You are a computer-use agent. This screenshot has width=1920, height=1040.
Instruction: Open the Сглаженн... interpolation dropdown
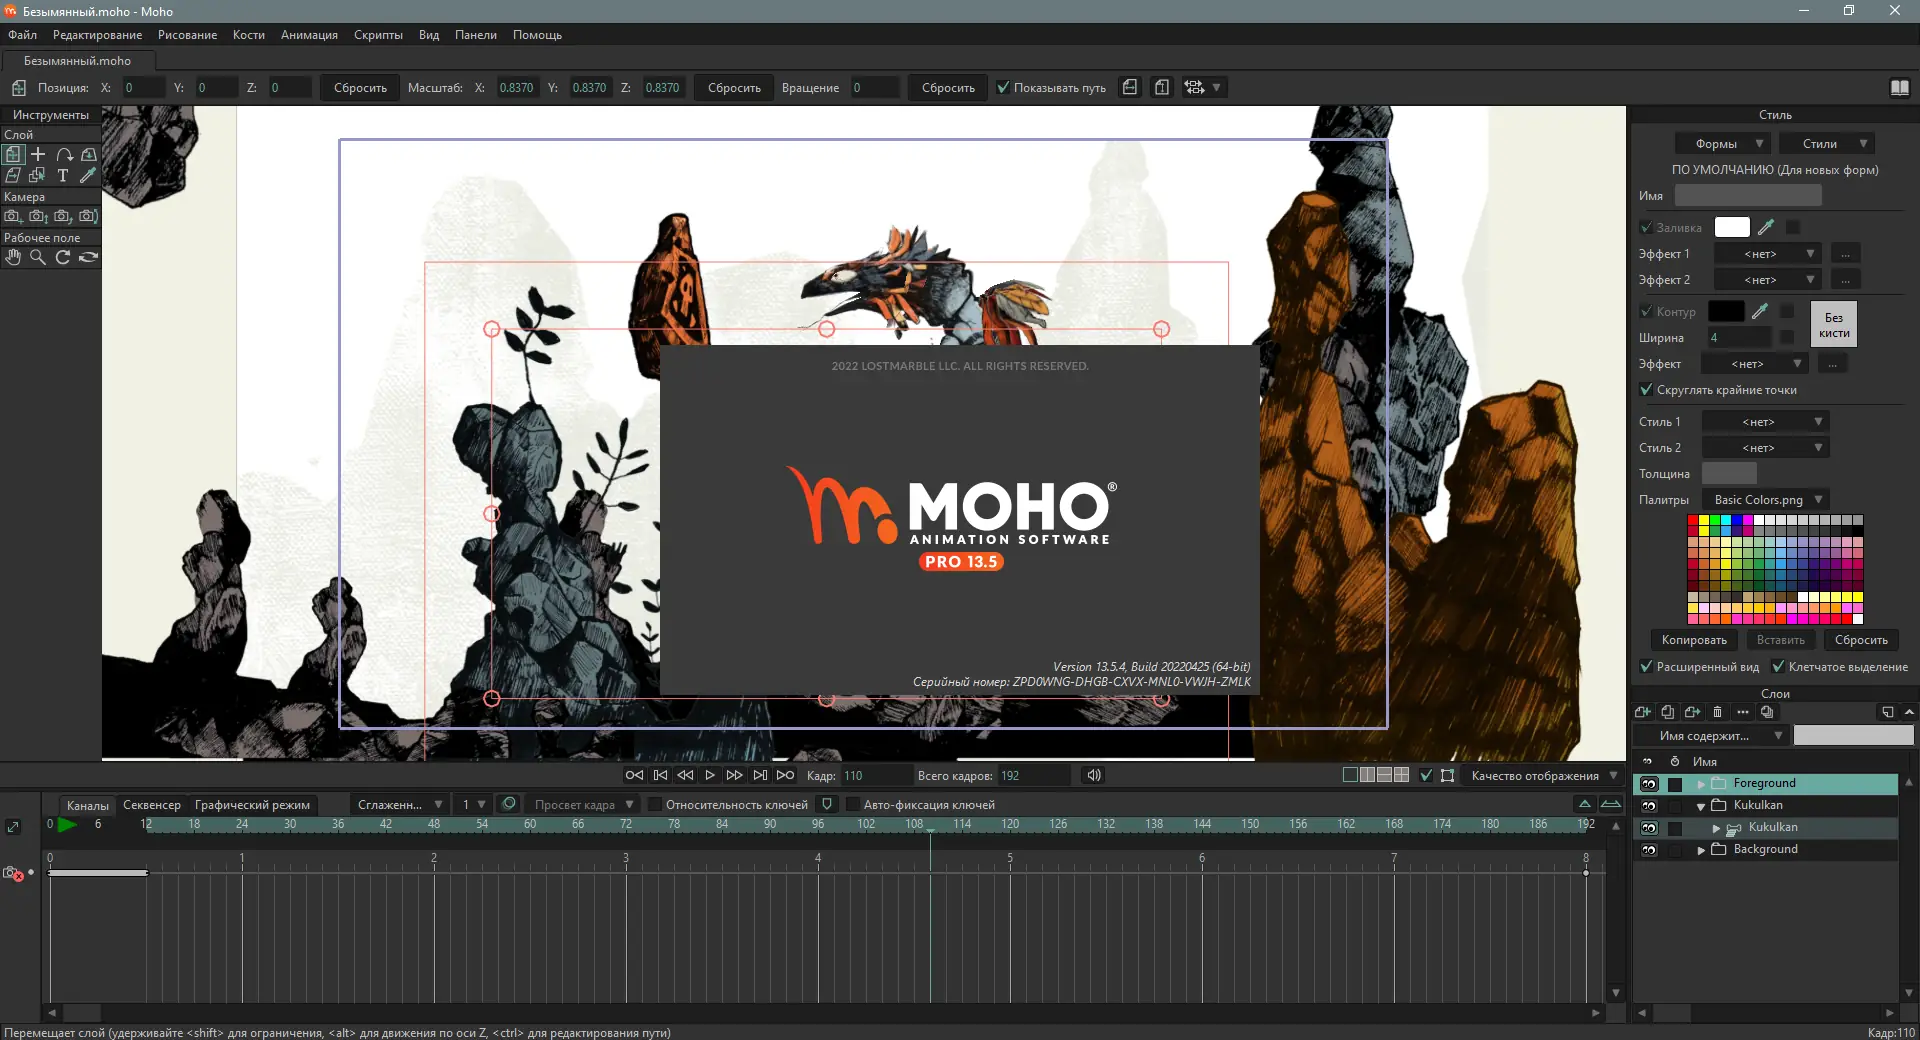399,804
